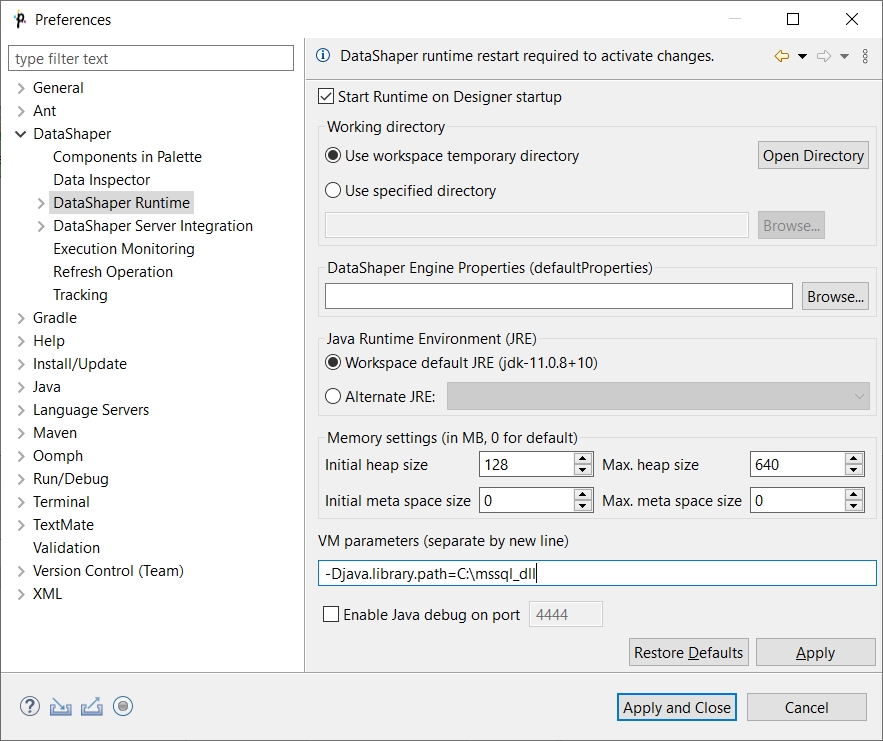Expand the General preferences node

pyautogui.click(x=21, y=88)
